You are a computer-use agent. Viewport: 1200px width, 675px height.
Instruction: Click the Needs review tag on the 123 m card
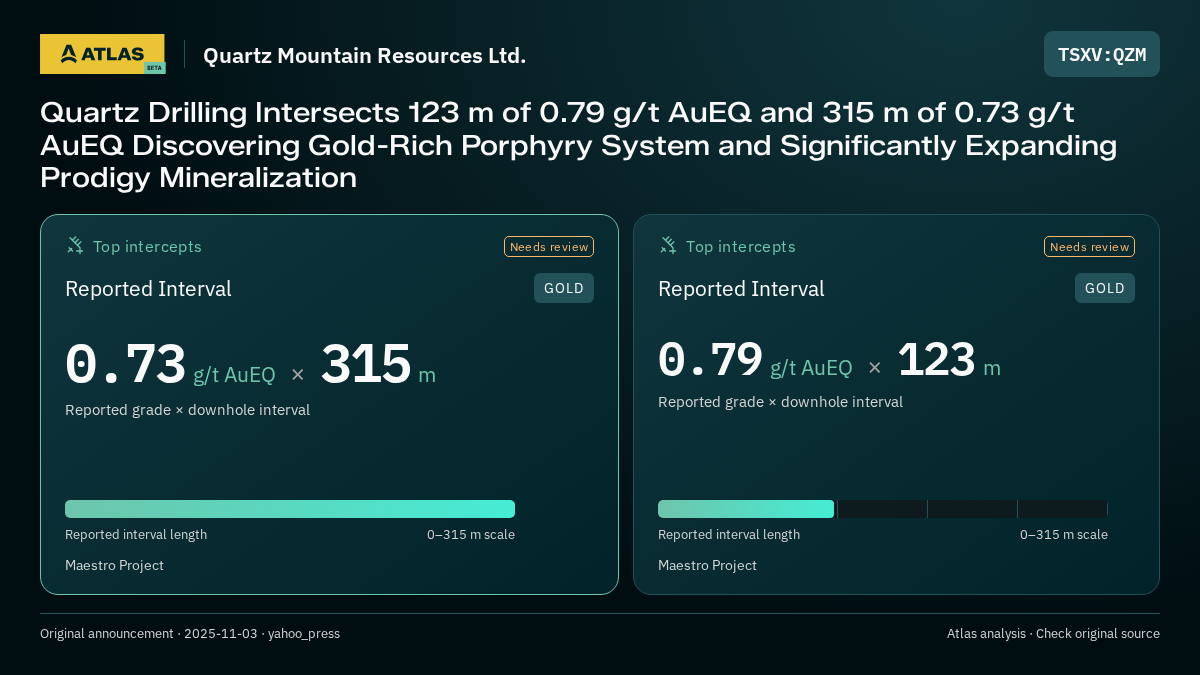pyautogui.click(x=1090, y=247)
